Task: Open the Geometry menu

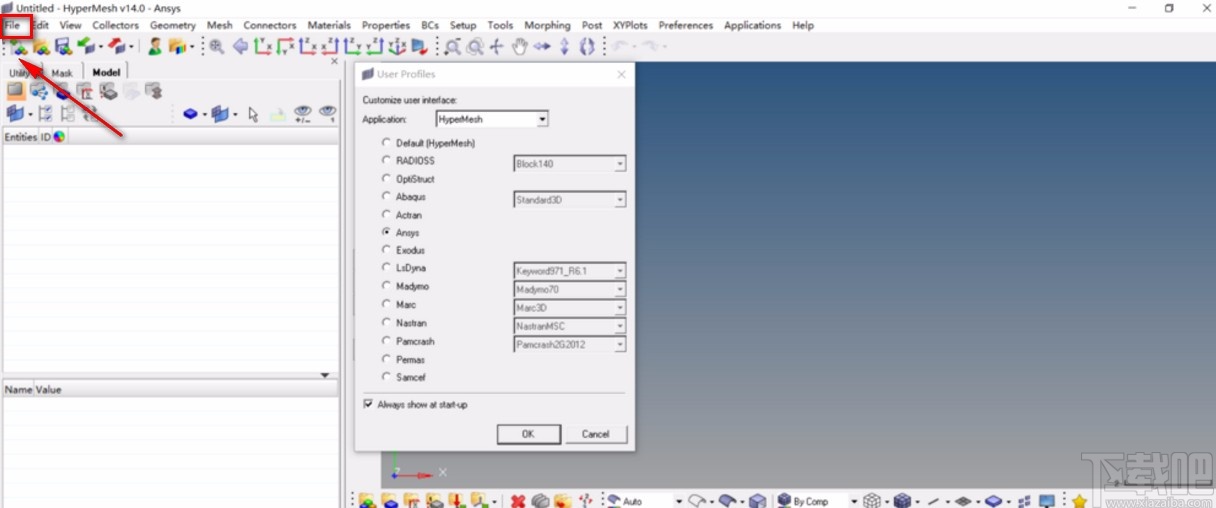Action: click(173, 25)
